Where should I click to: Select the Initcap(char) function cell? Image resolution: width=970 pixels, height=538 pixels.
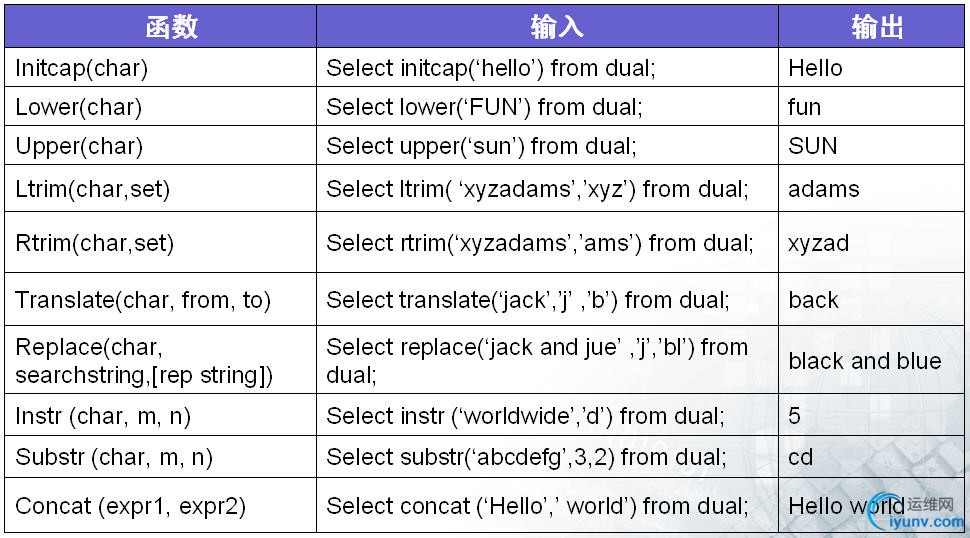pos(160,67)
